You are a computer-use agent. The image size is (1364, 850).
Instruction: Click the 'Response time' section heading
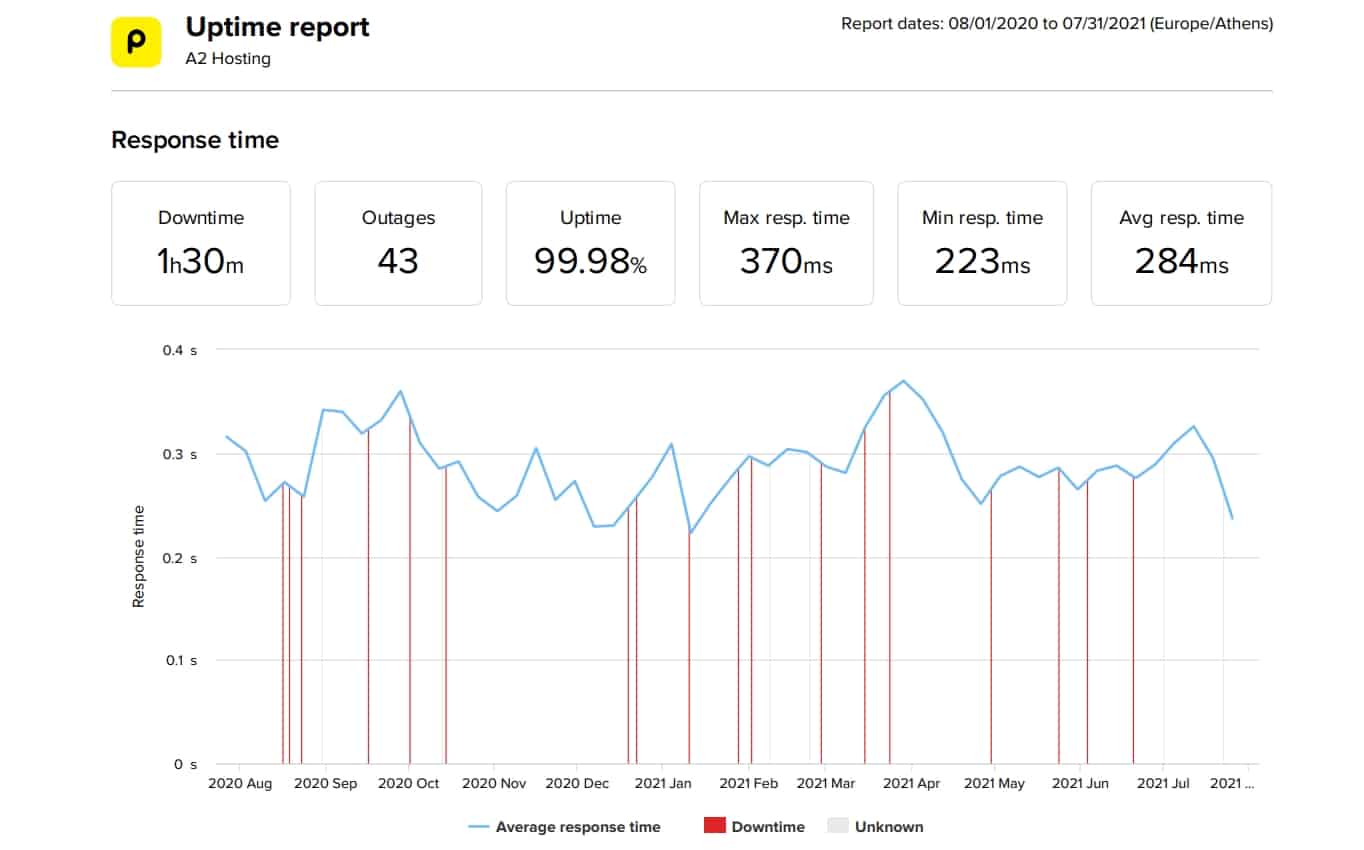click(x=195, y=140)
